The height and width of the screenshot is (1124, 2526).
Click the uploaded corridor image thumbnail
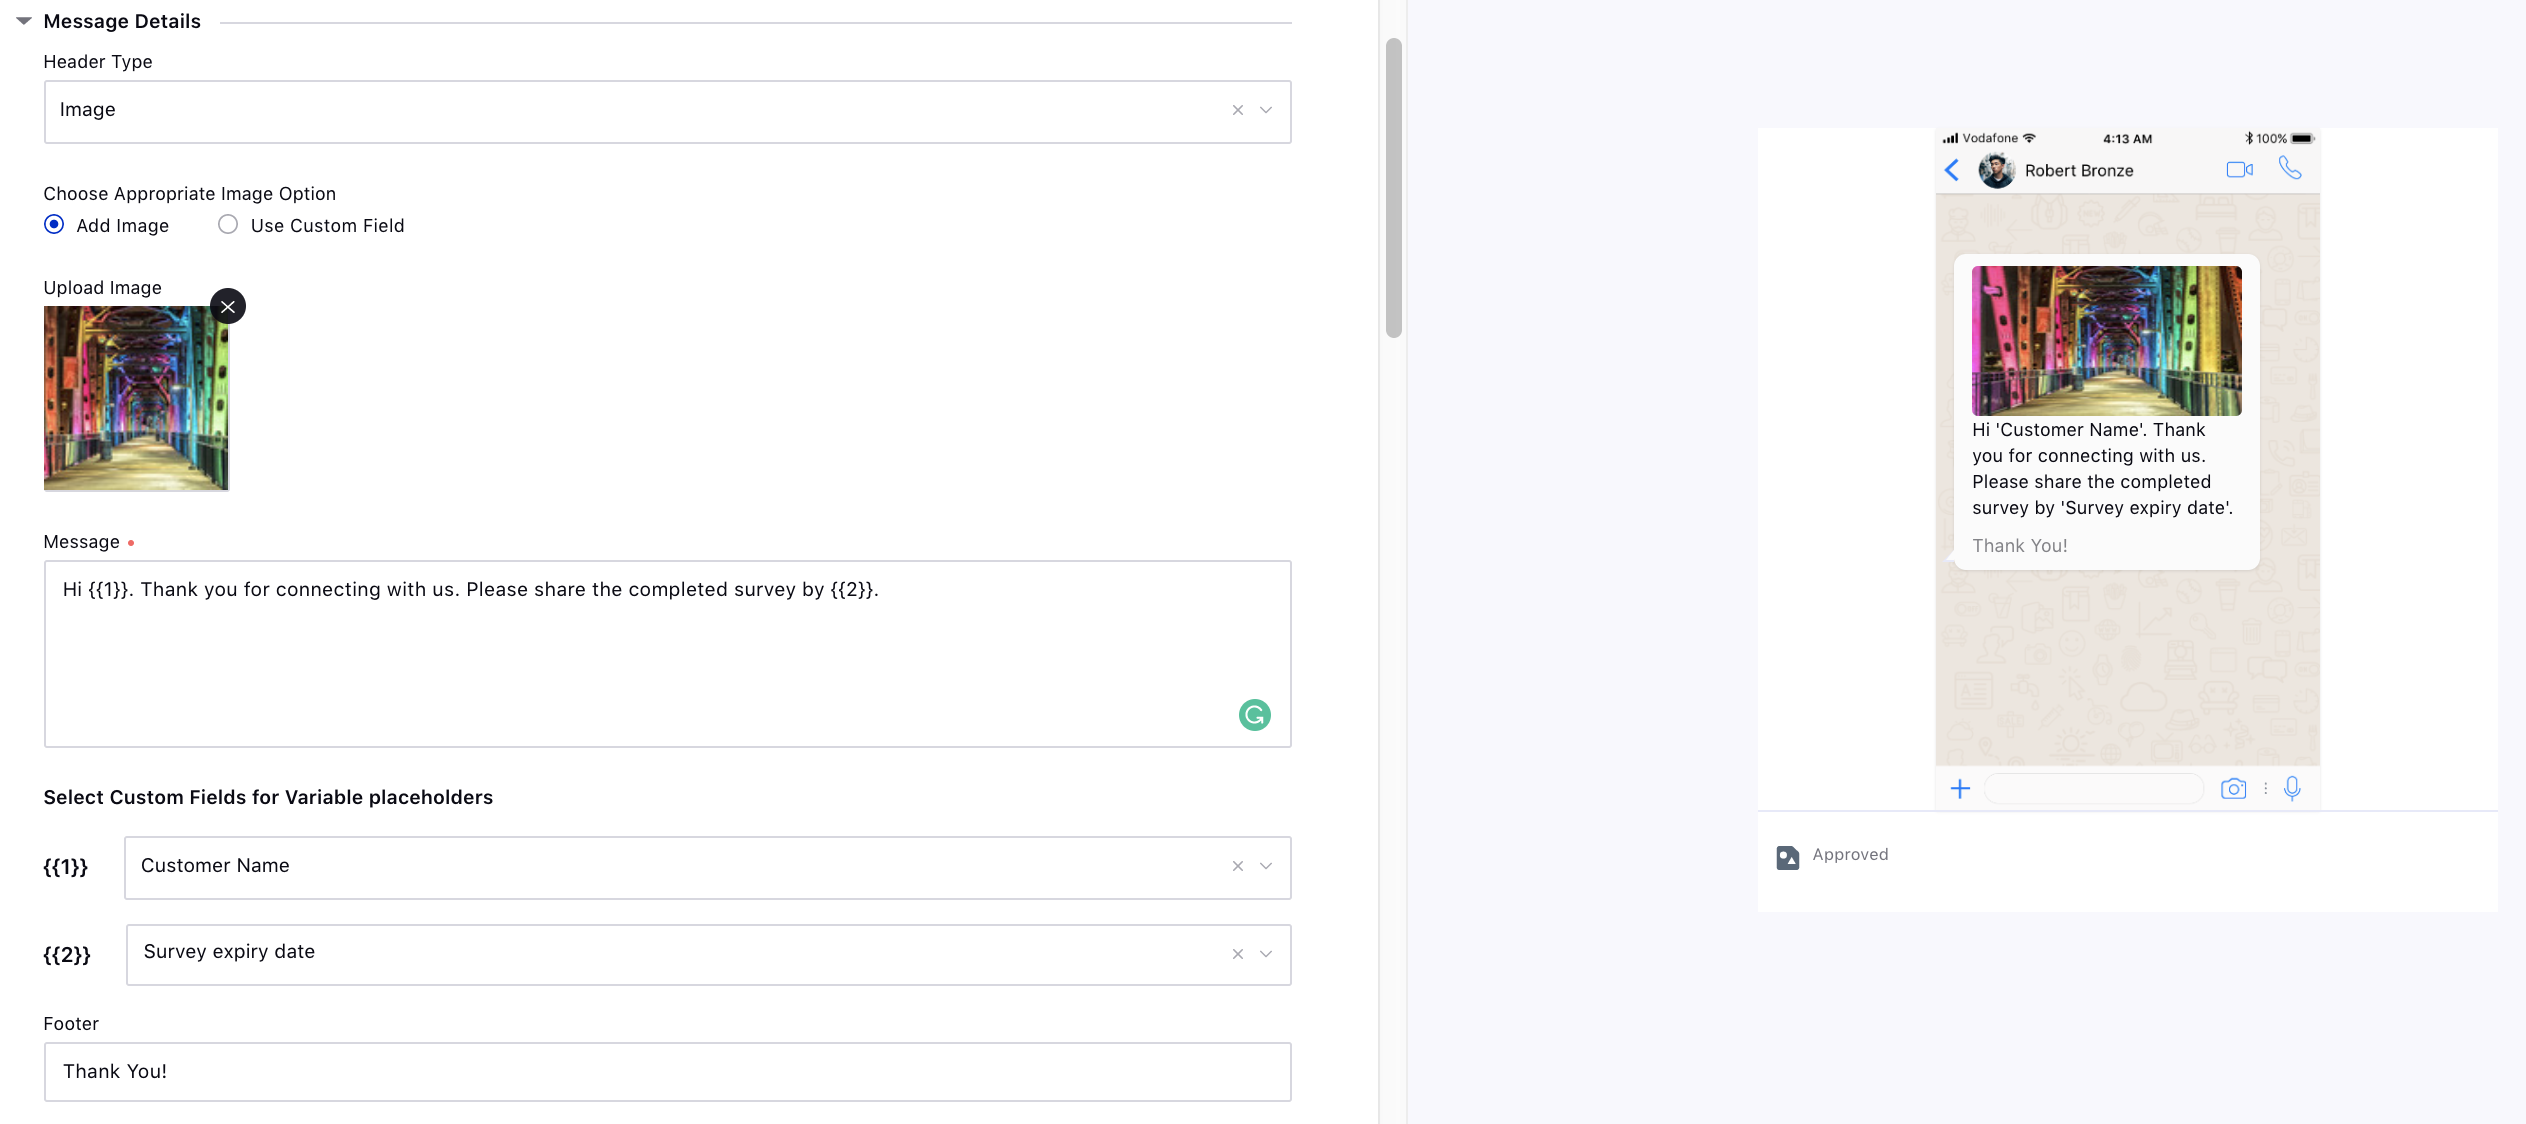click(x=135, y=399)
